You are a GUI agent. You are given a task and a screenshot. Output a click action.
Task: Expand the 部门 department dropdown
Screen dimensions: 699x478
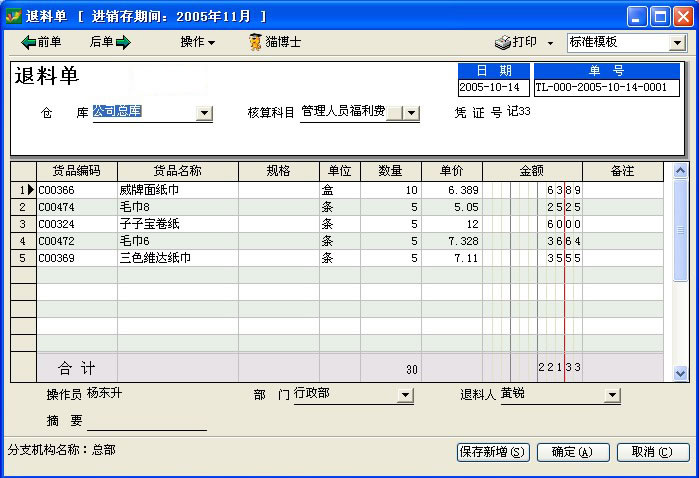tap(405, 396)
